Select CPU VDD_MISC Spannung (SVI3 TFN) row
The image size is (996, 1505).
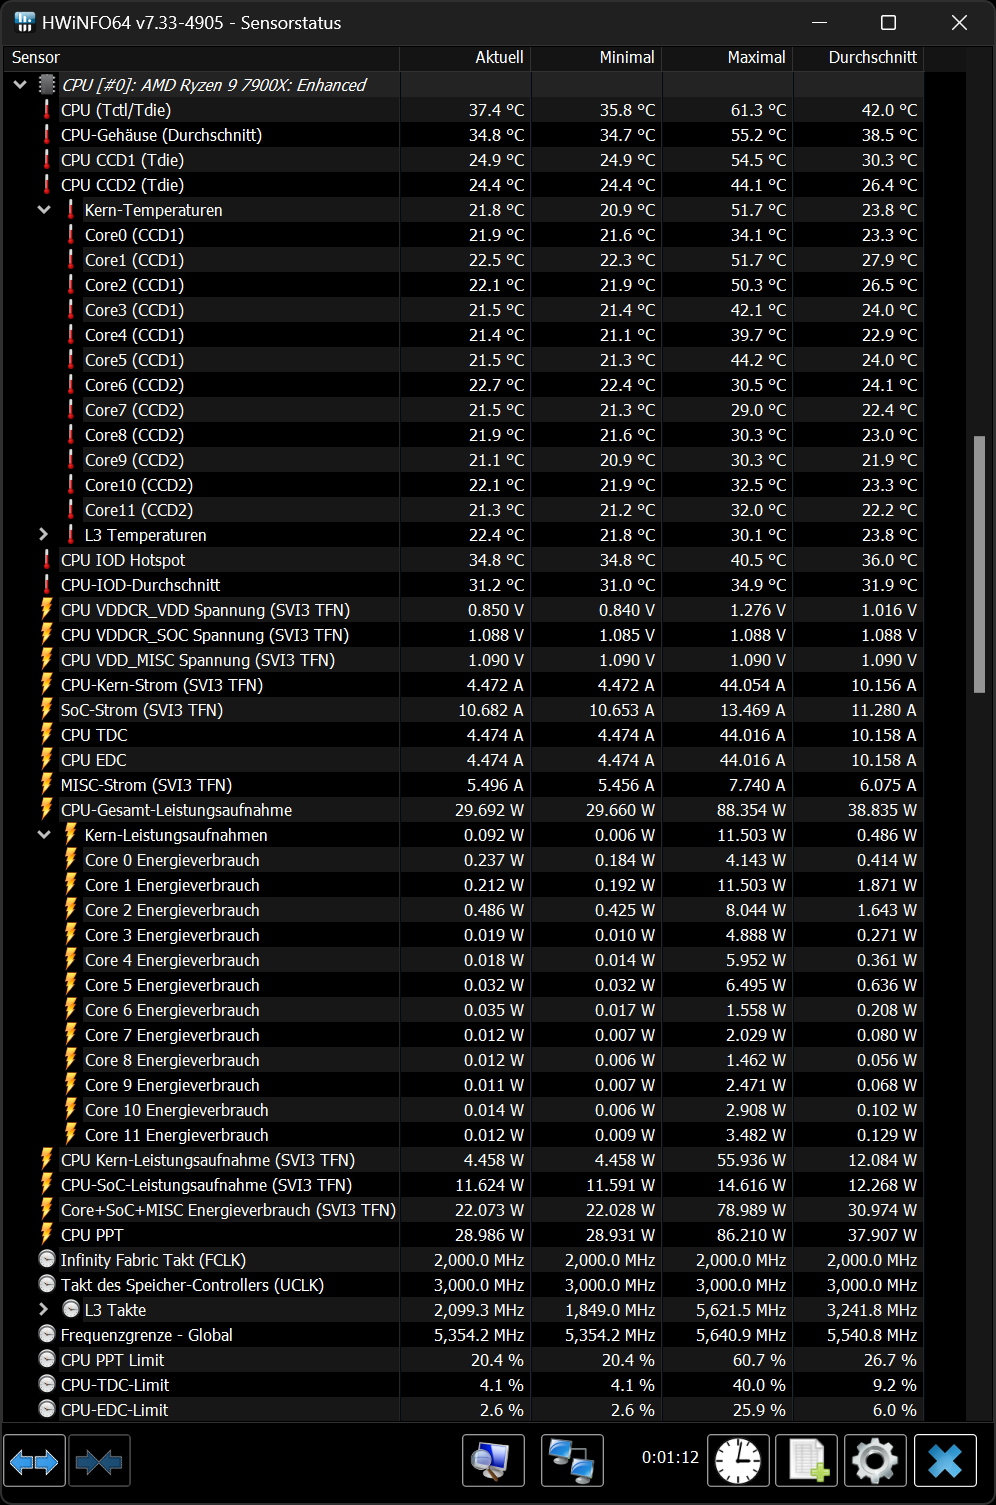(463, 660)
